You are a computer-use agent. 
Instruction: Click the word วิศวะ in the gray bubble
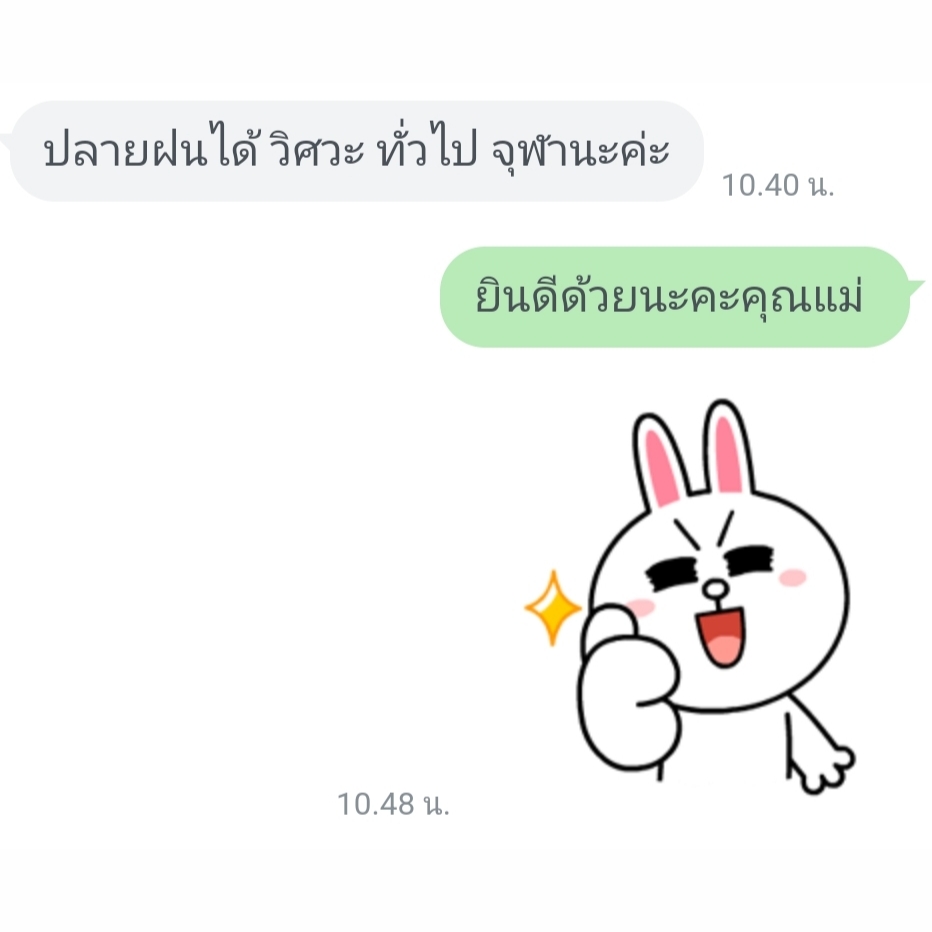pyautogui.click(x=316, y=150)
